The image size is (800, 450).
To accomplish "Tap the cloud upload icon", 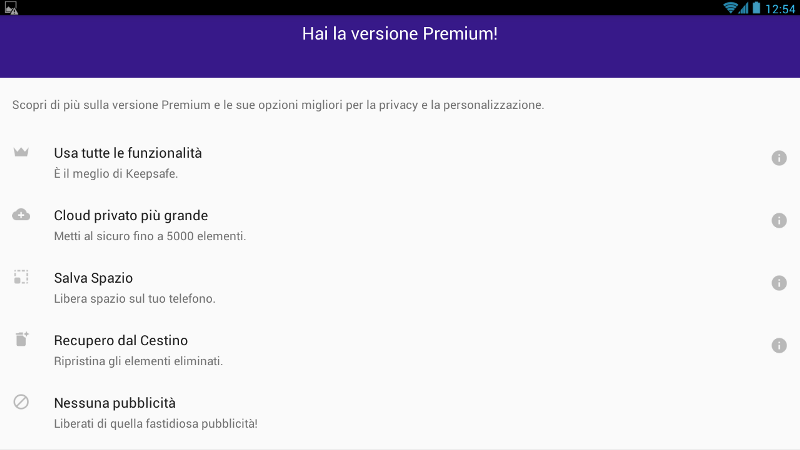I will point(21,215).
